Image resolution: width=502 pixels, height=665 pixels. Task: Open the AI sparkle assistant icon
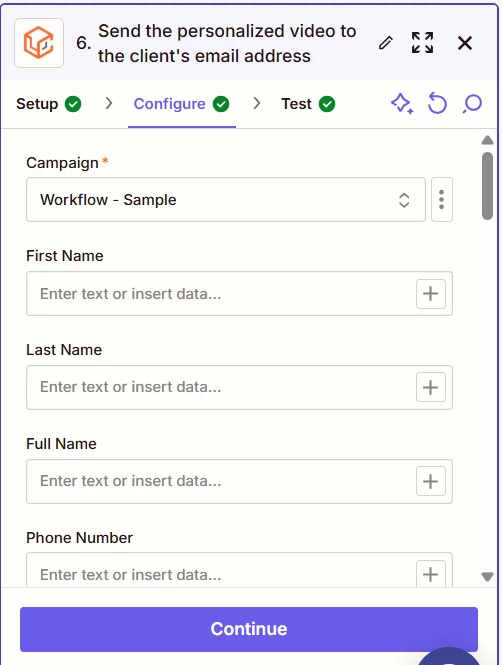[x=402, y=104]
